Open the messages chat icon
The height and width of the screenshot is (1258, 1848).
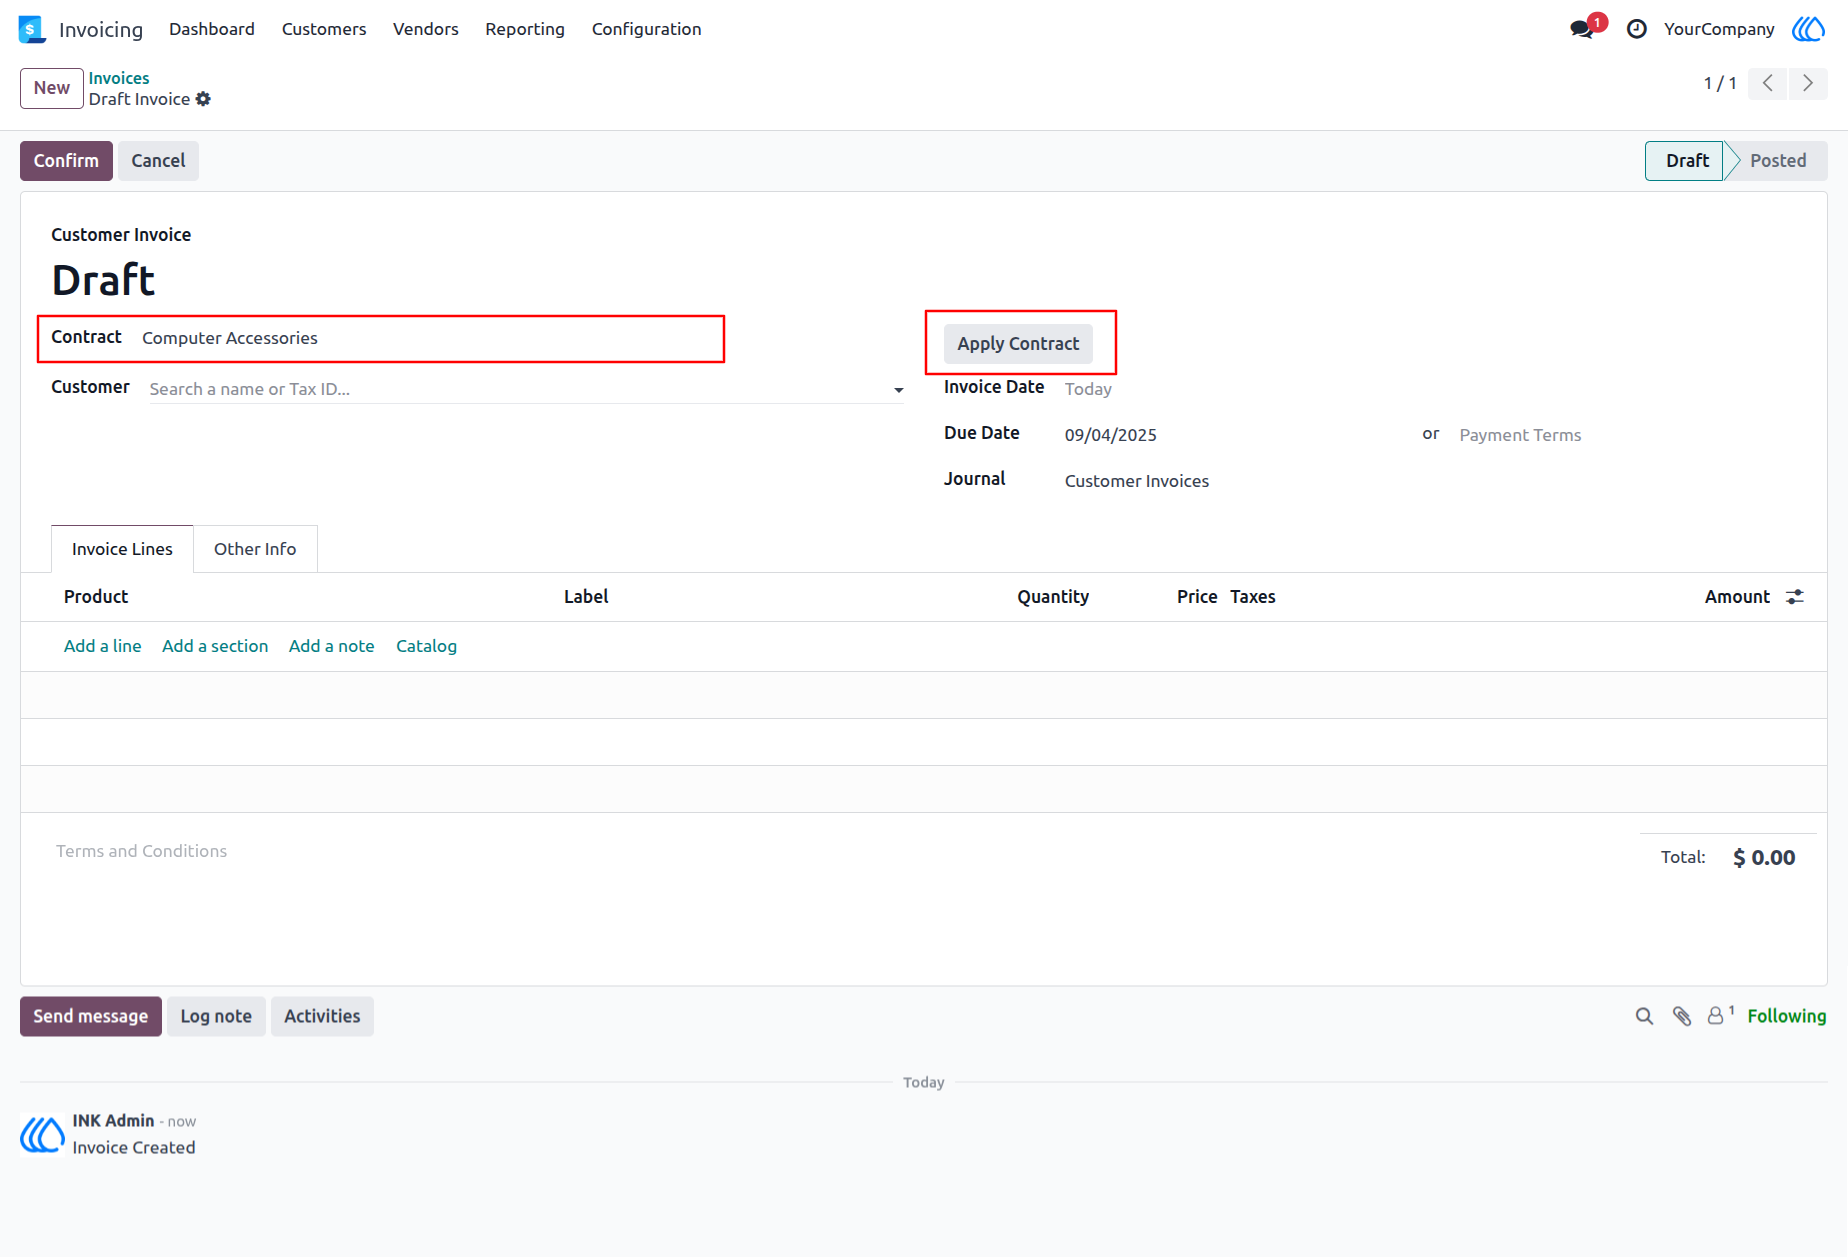tap(1582, 29)
